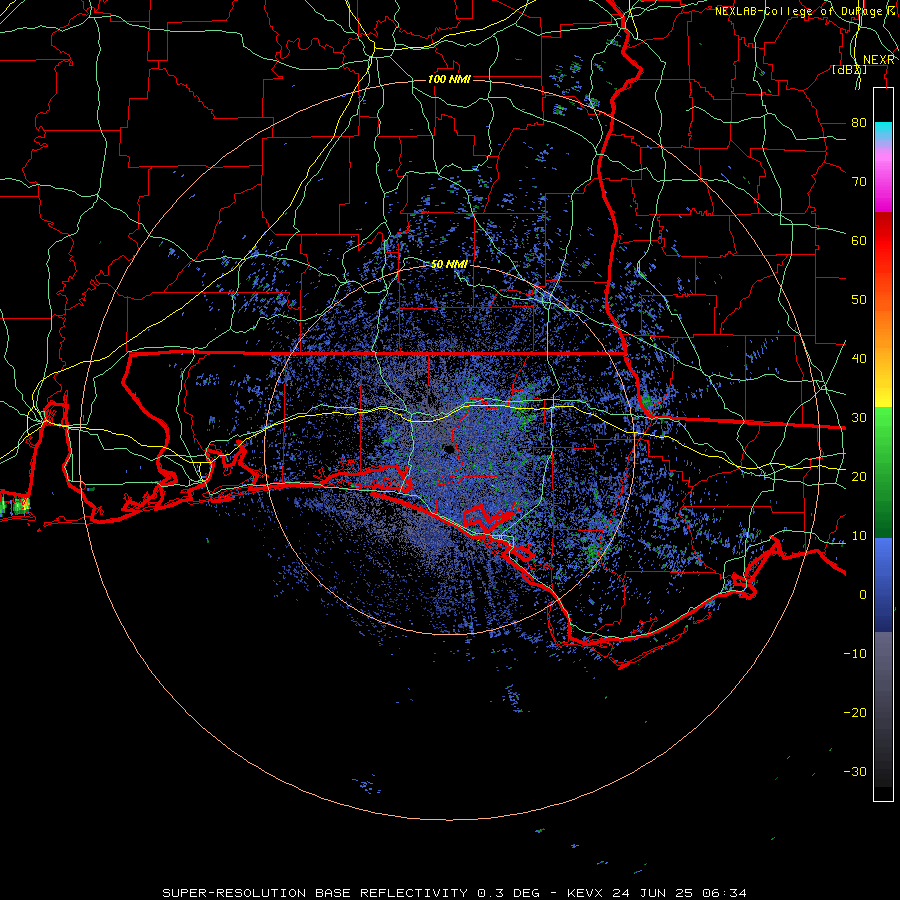Click the 0 value on the dBZ scale
This screenshot has height=900, width=900.
pyautogui.click(x=863, y=595)
